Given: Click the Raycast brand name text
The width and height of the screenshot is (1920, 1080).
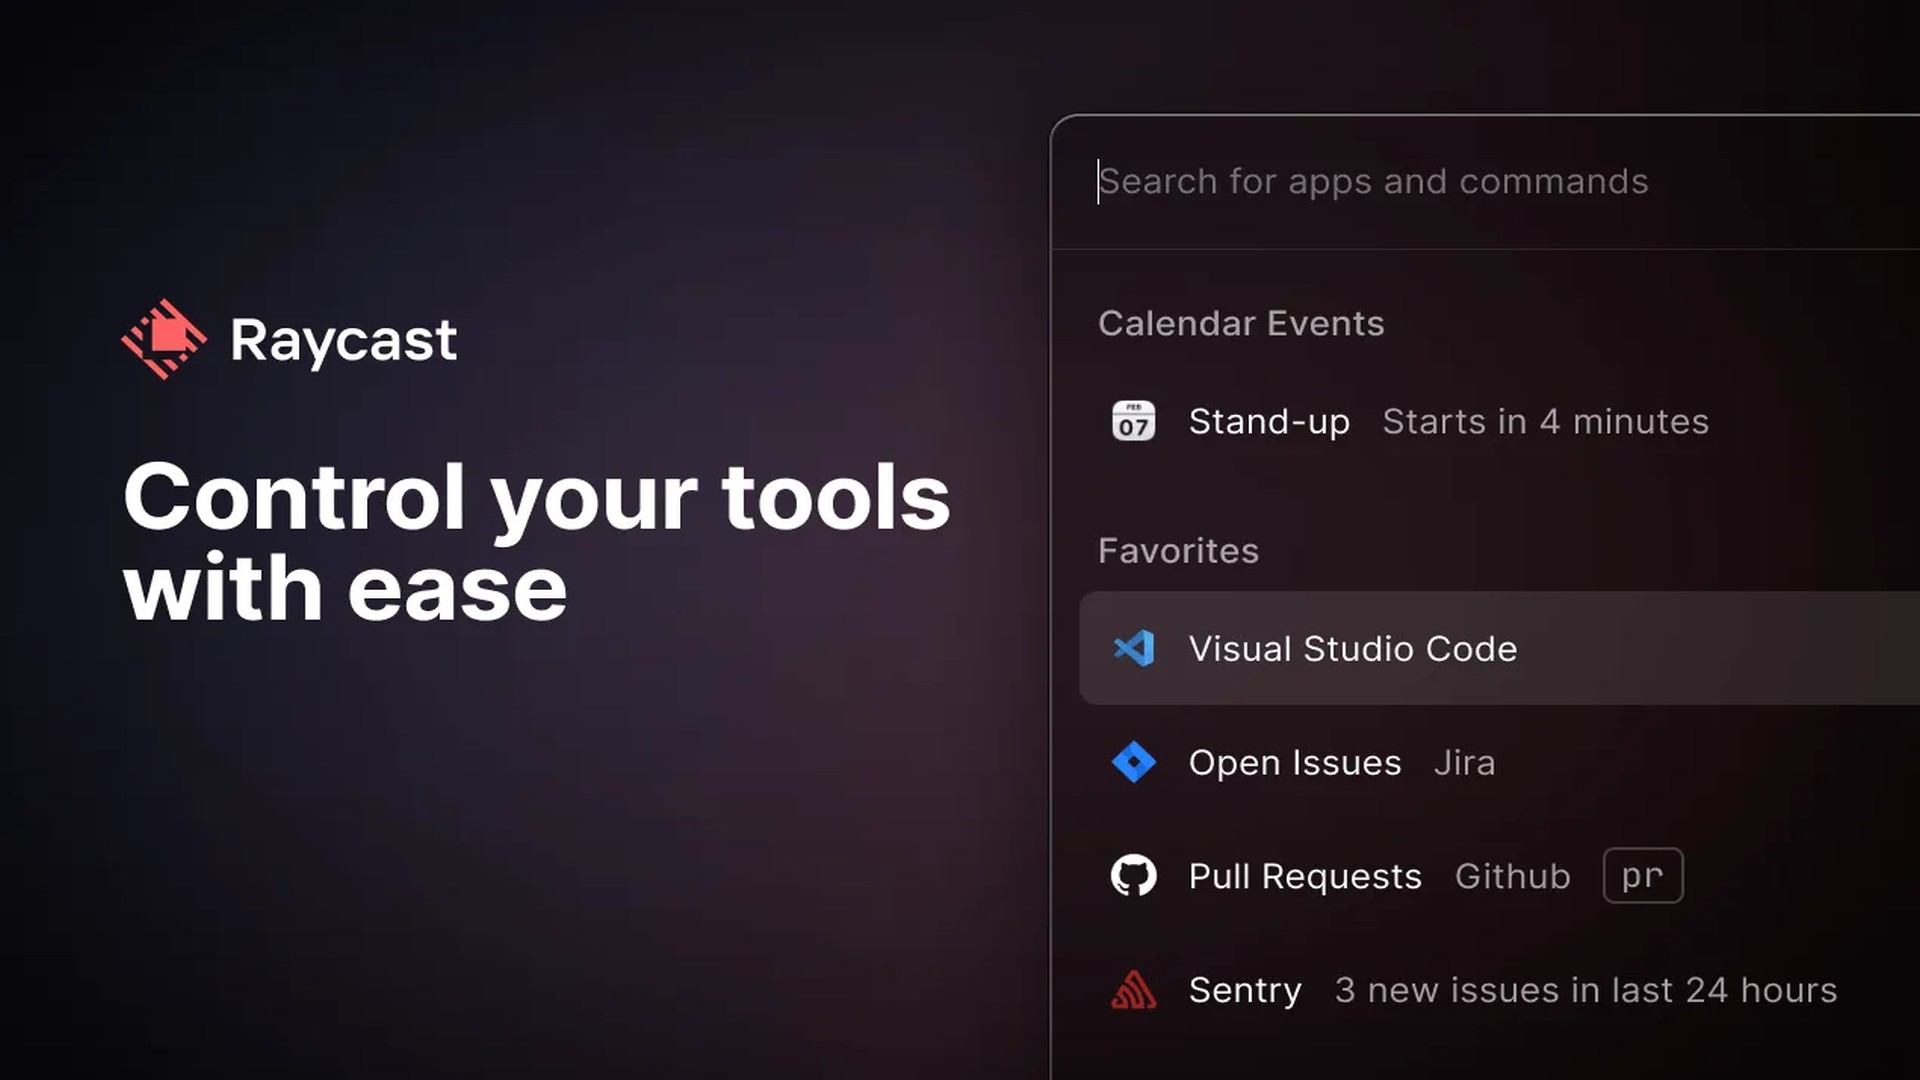Looking at the screenshot, I should (343, 340).
